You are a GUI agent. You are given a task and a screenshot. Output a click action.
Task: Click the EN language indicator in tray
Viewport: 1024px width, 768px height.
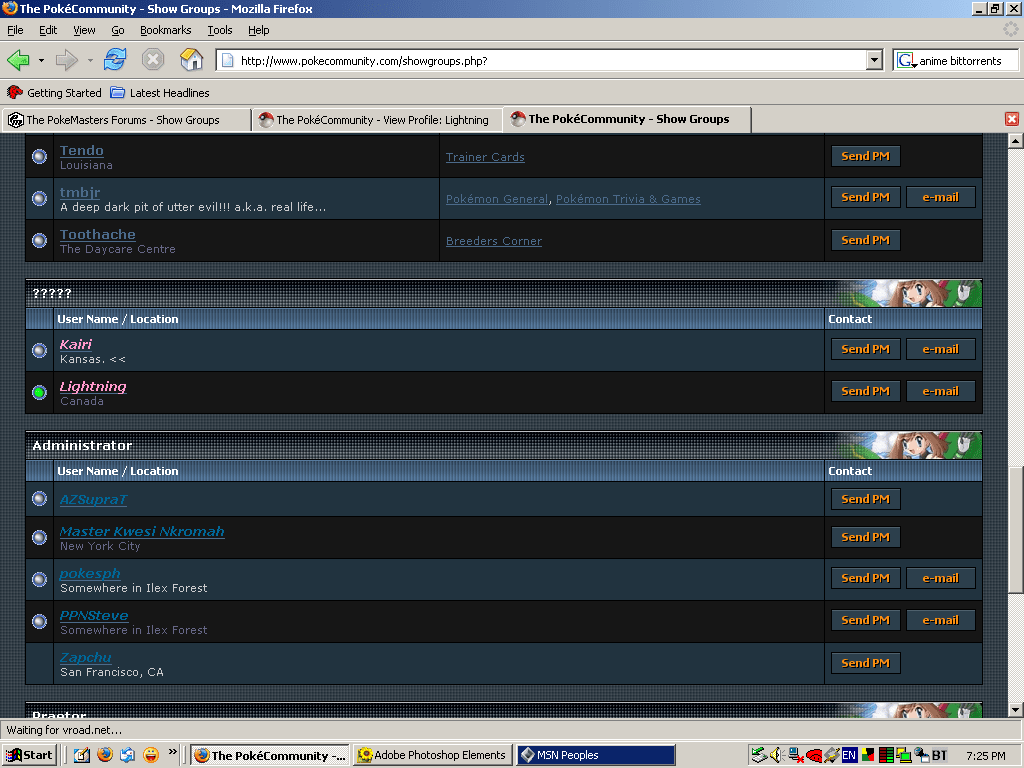click(848, 756)
